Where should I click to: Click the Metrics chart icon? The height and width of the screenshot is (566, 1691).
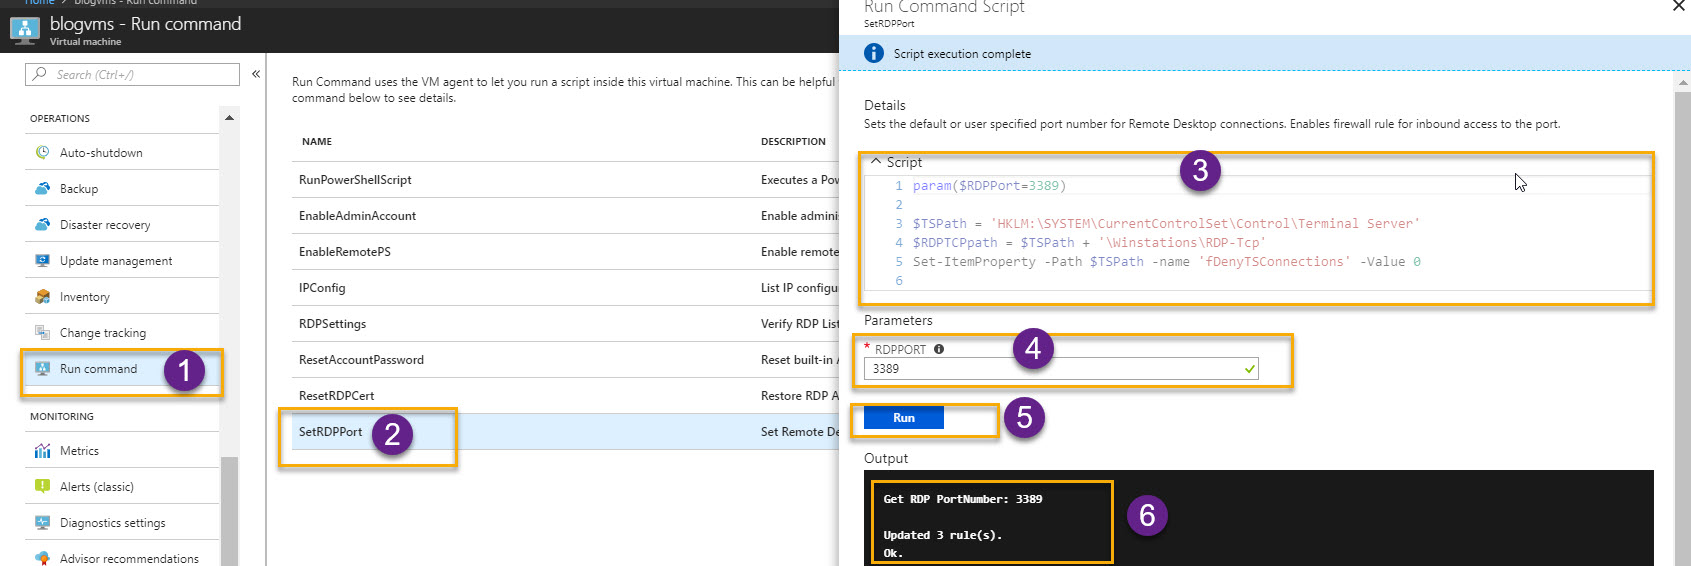click(42, 451)
